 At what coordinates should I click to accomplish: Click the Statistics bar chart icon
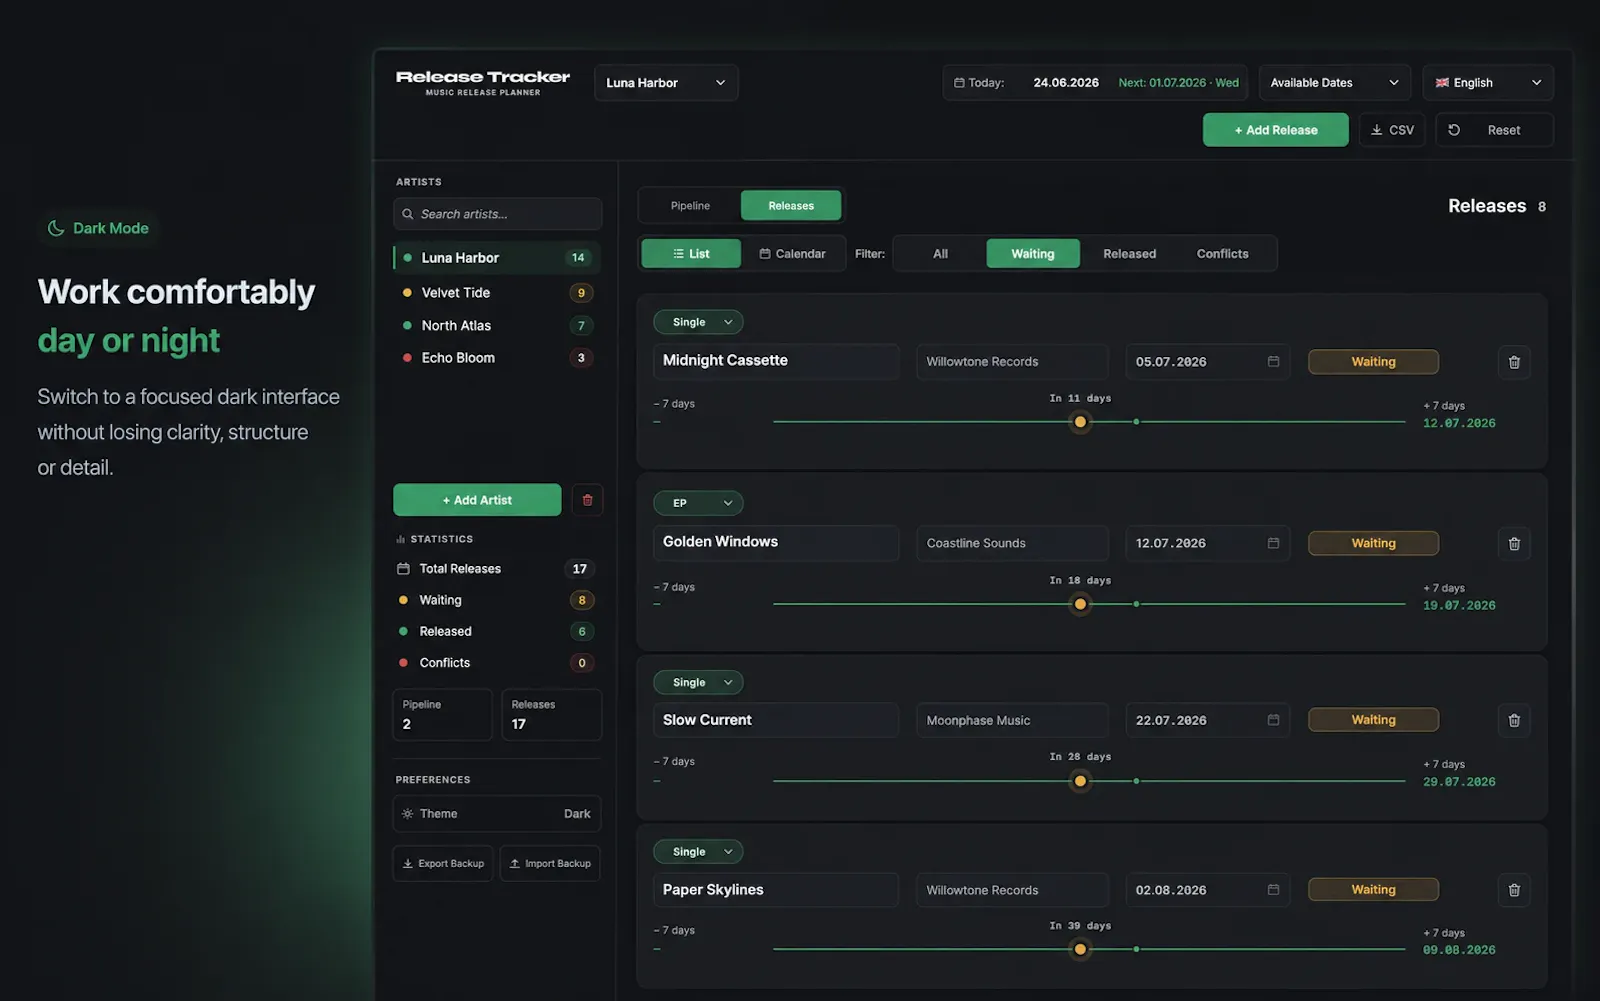(x=400, y=539)
